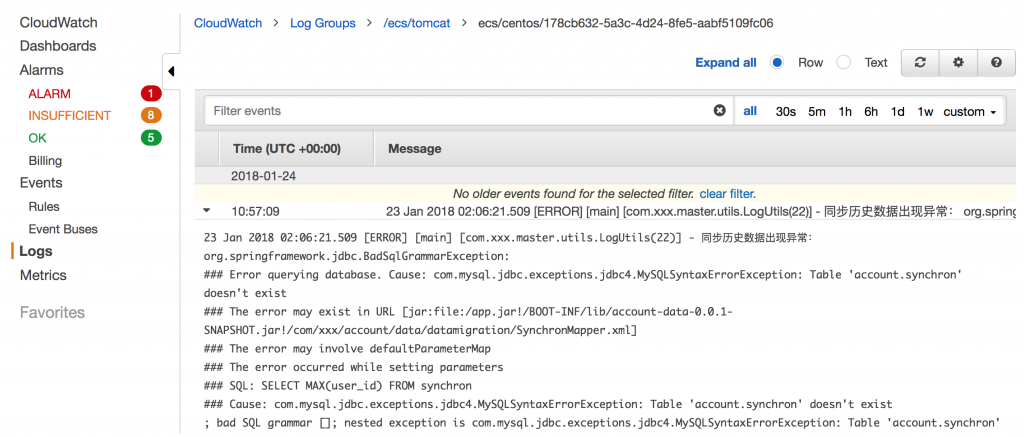Click the orange INSUFFICIENT count badge 8
The width and height of the screenshot is (1024, 437).
151,116
